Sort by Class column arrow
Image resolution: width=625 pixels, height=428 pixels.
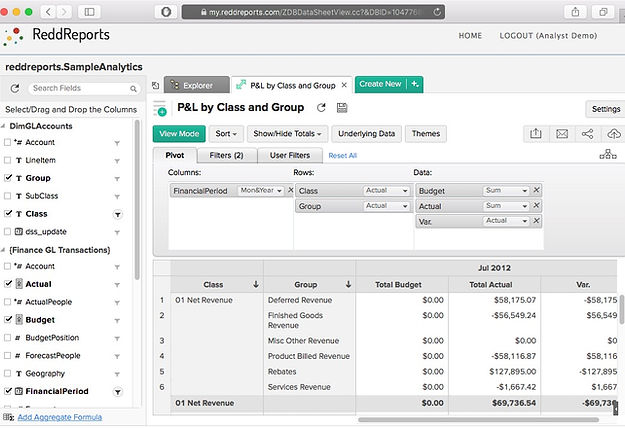pos(256,284)
